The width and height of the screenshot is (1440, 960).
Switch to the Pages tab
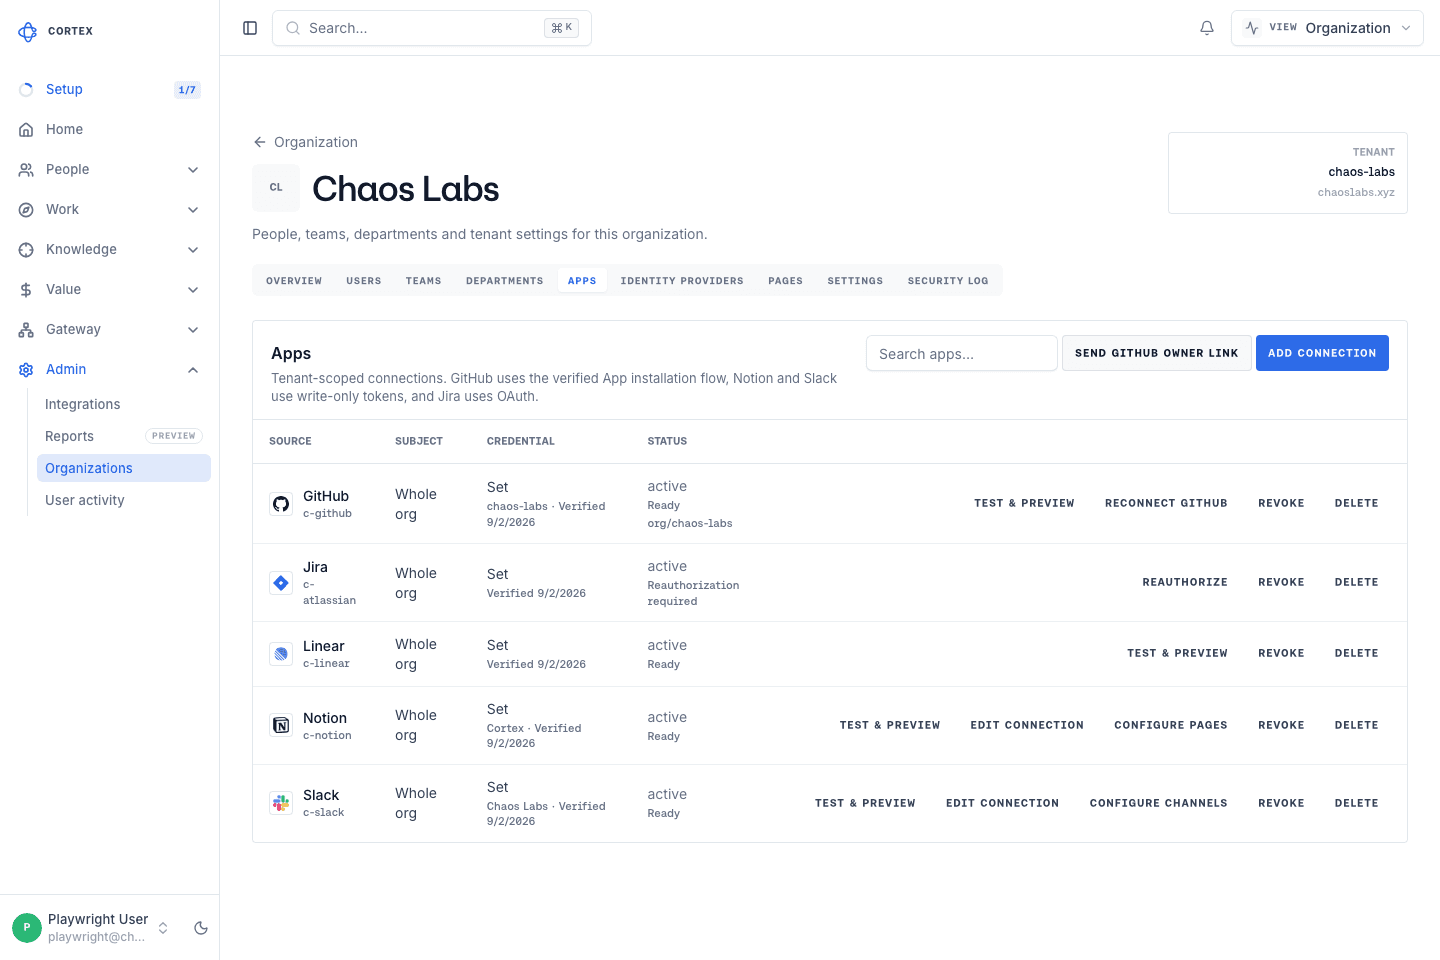tap(786, 281)
